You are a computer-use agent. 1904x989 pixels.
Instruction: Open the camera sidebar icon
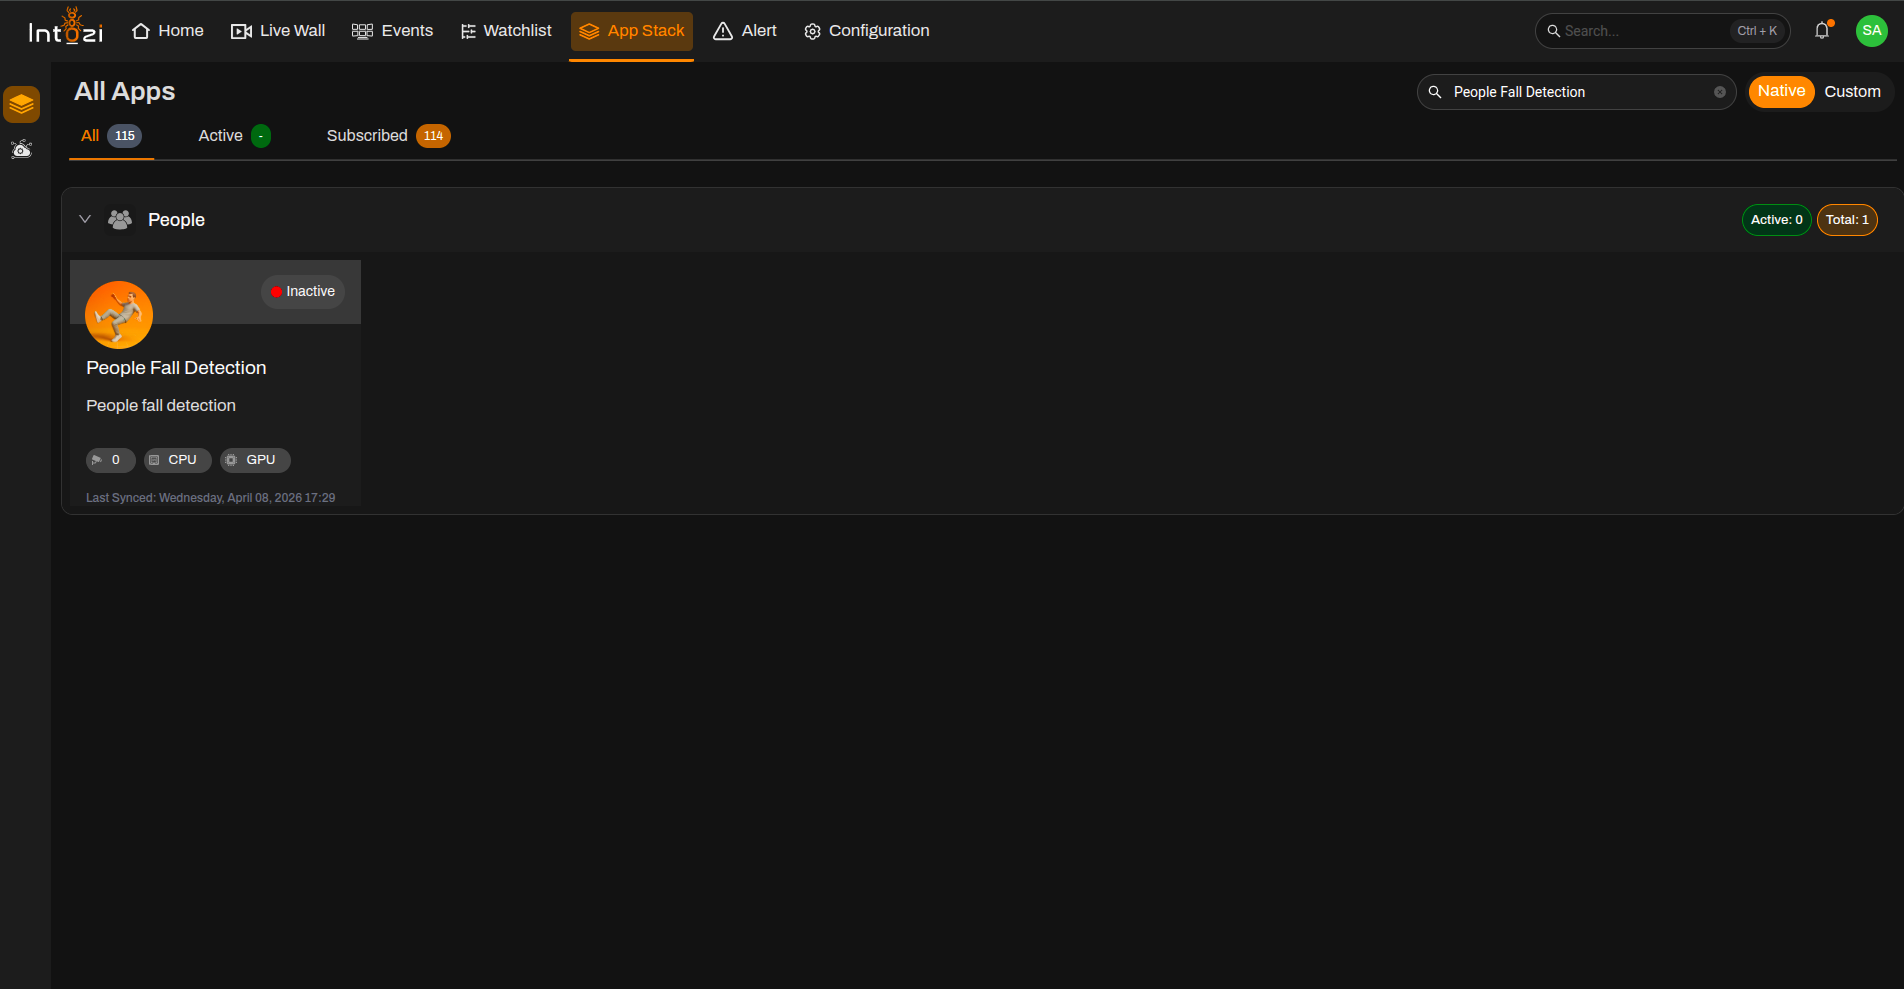pyautogui.click(x=21, y=149)
